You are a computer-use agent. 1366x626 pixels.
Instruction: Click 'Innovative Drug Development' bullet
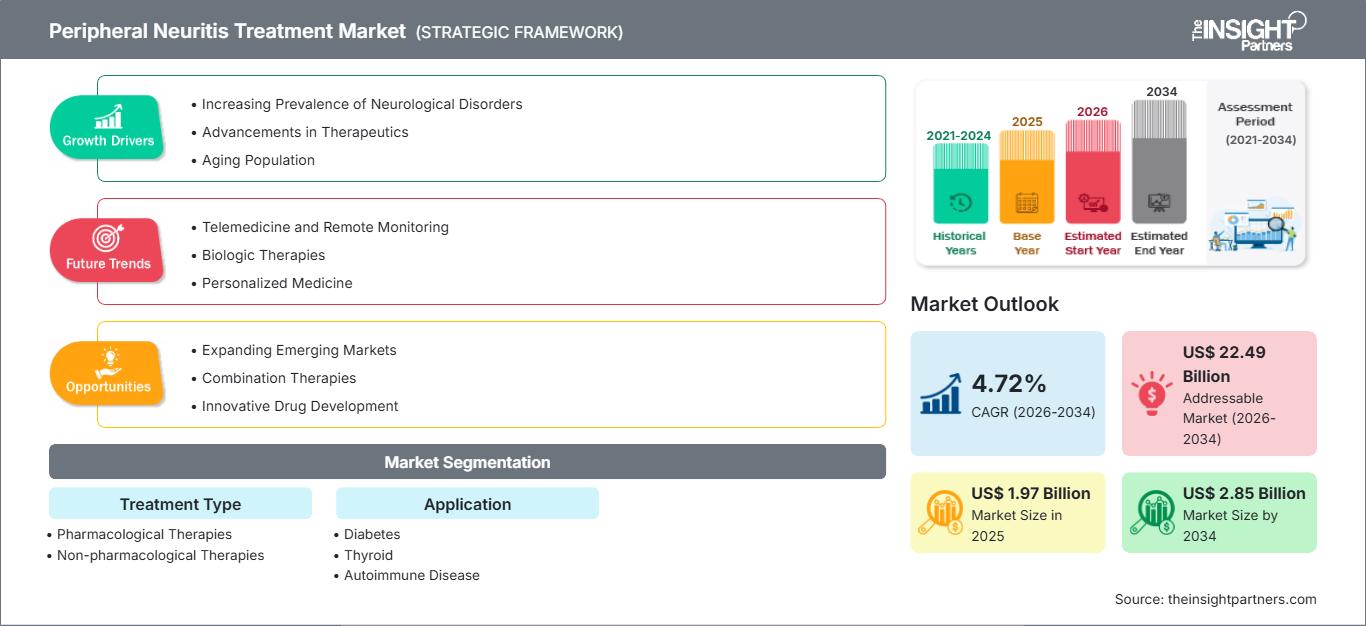(300, 406)
